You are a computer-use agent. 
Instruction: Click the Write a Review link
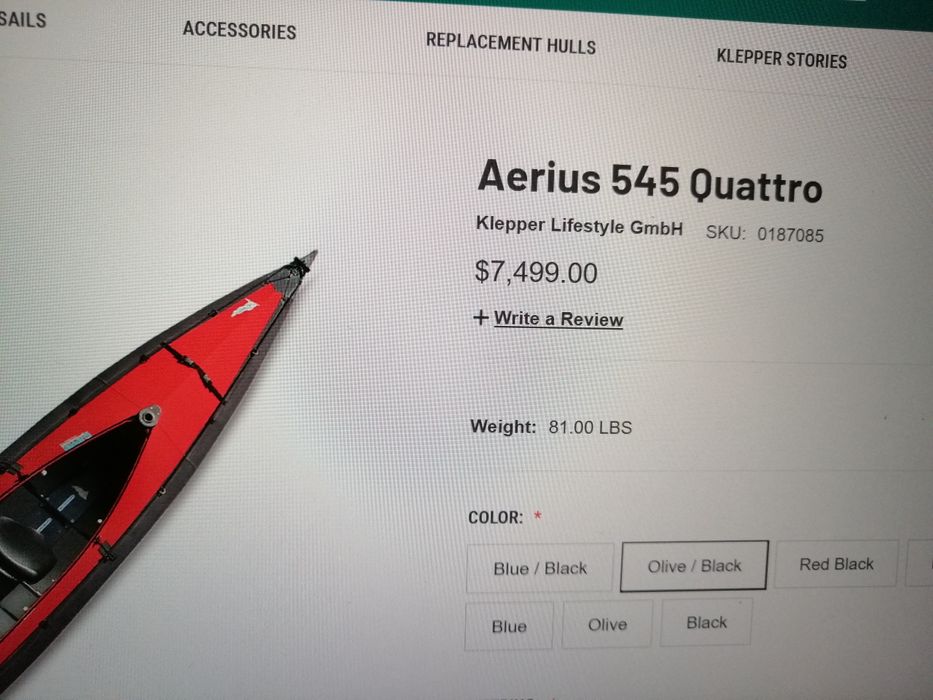click(558, 319)
